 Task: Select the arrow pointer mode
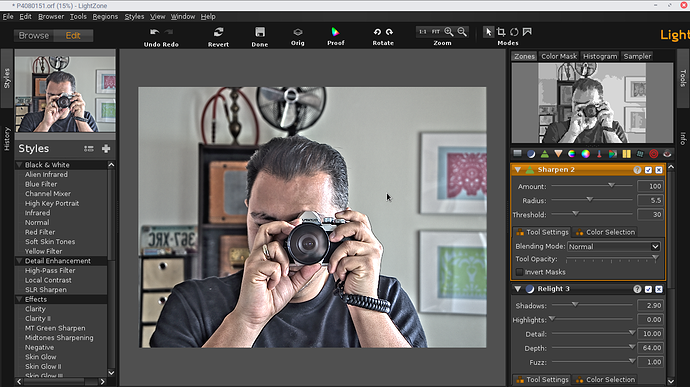point(488,32)
